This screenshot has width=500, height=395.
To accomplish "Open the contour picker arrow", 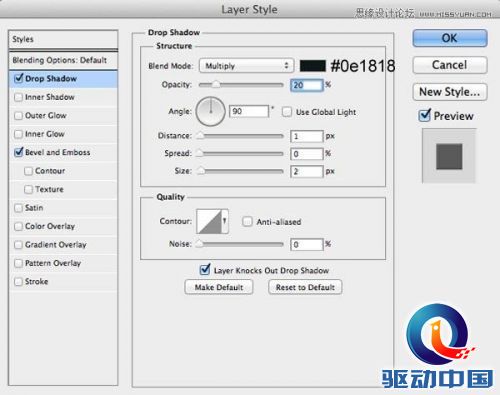I will click(225, 221).
